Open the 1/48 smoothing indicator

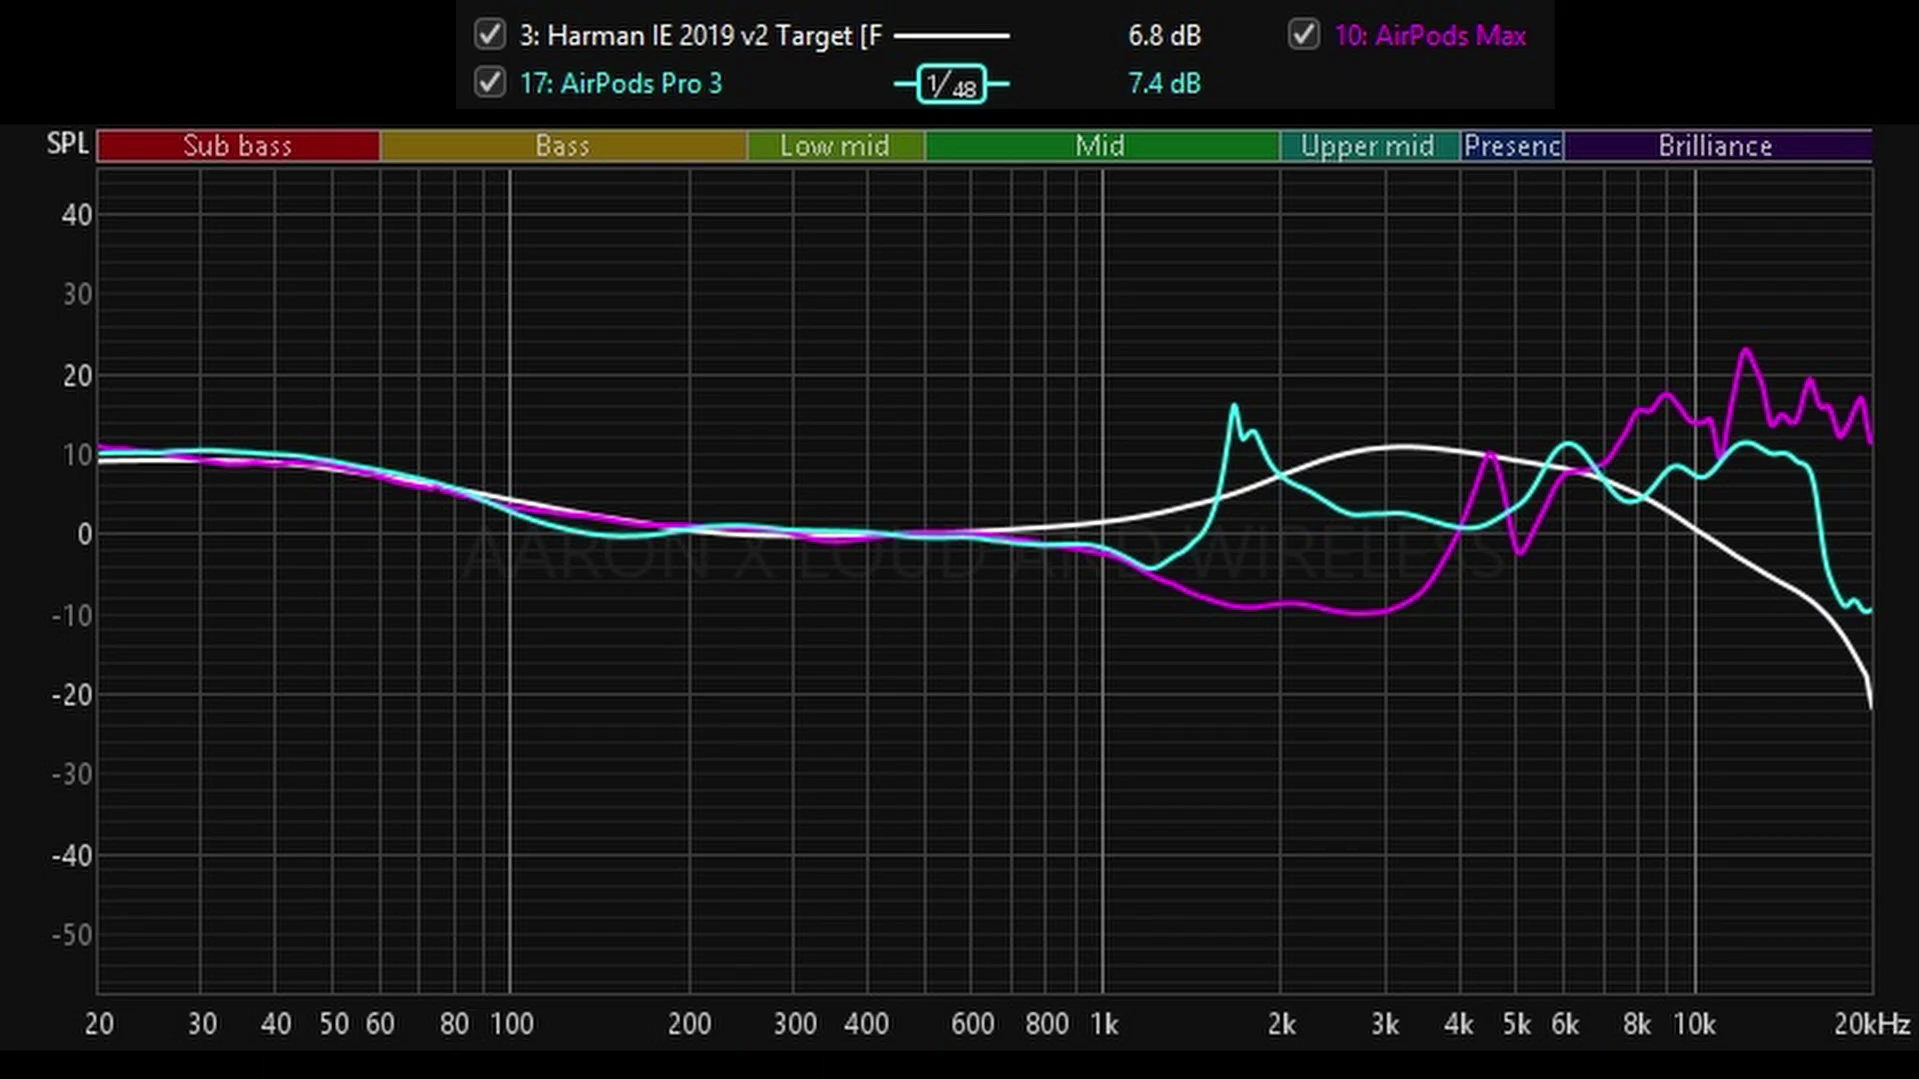(x=951, y=84)
